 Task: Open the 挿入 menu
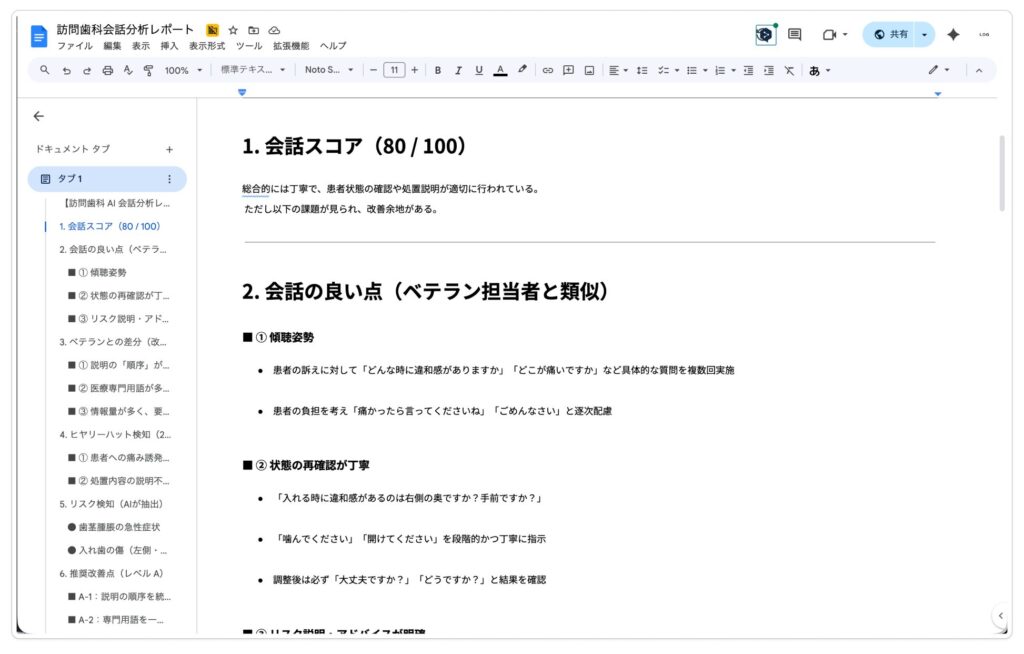169,46
